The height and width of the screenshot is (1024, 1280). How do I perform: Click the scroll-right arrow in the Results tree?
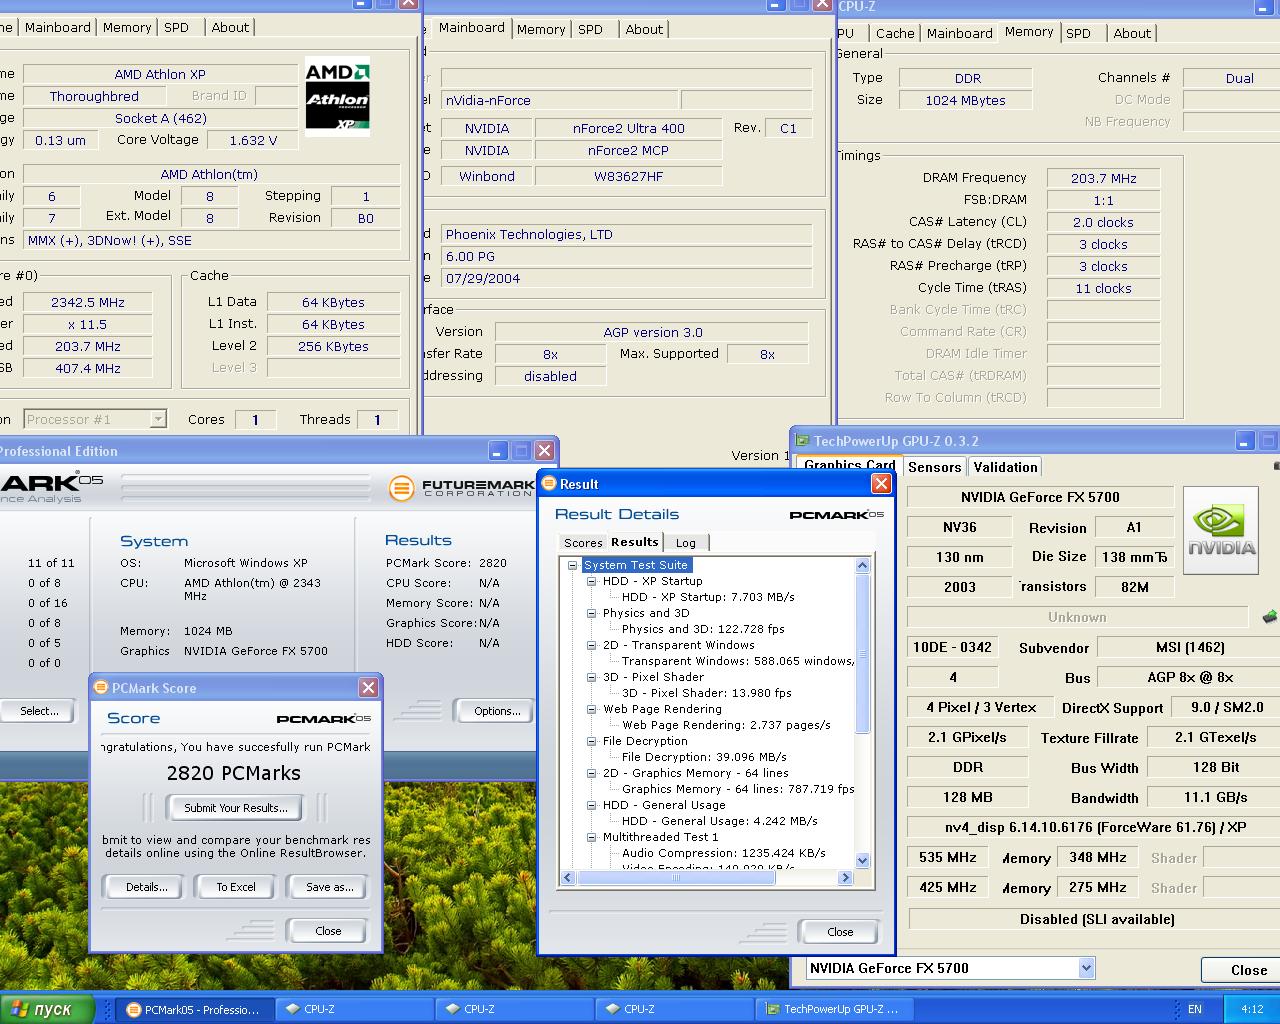[x=845, y=877]
